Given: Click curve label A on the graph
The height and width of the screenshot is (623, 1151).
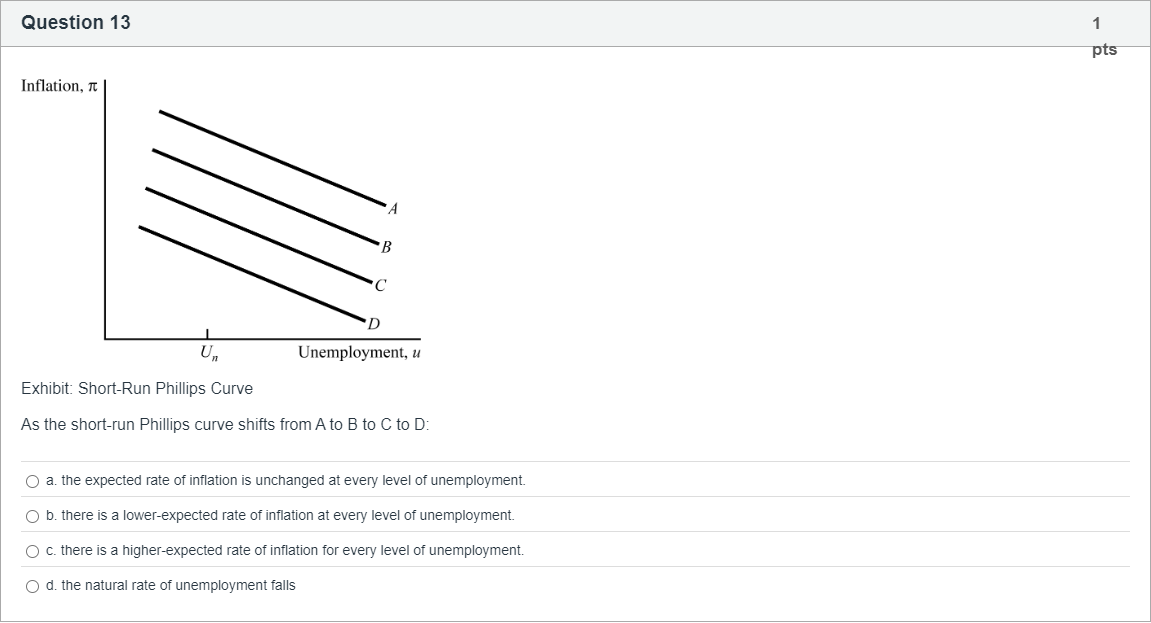Looking at the screenshot, I should pos(393,209).
